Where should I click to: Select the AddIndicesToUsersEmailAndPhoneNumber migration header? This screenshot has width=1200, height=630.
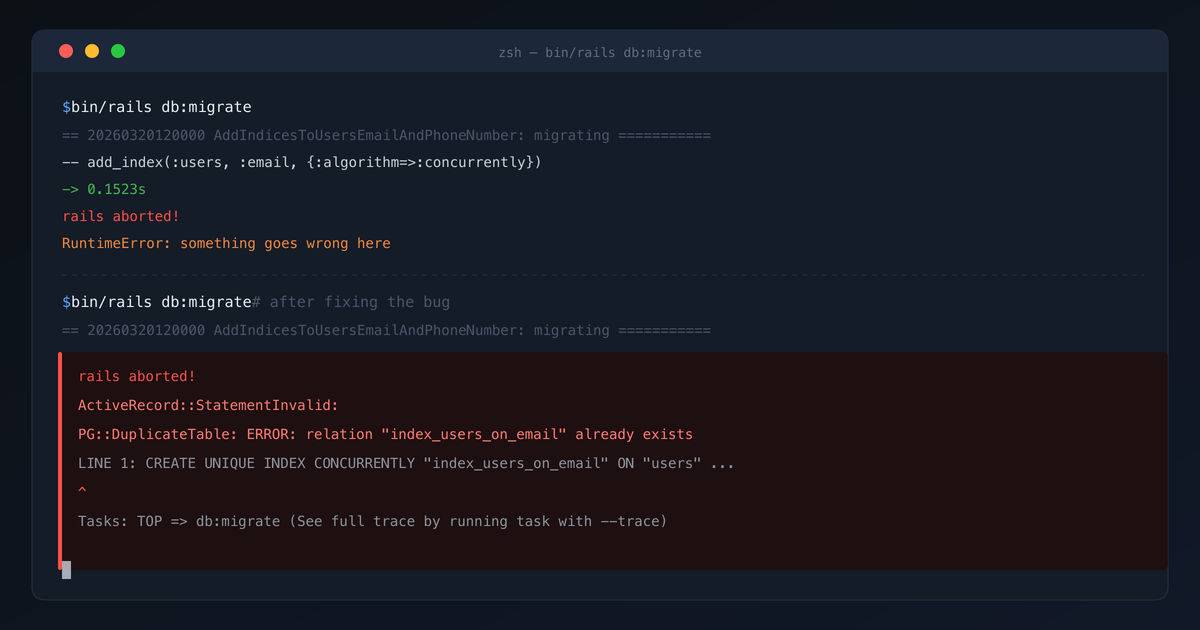pyautogui.click(x=385, y=134)
